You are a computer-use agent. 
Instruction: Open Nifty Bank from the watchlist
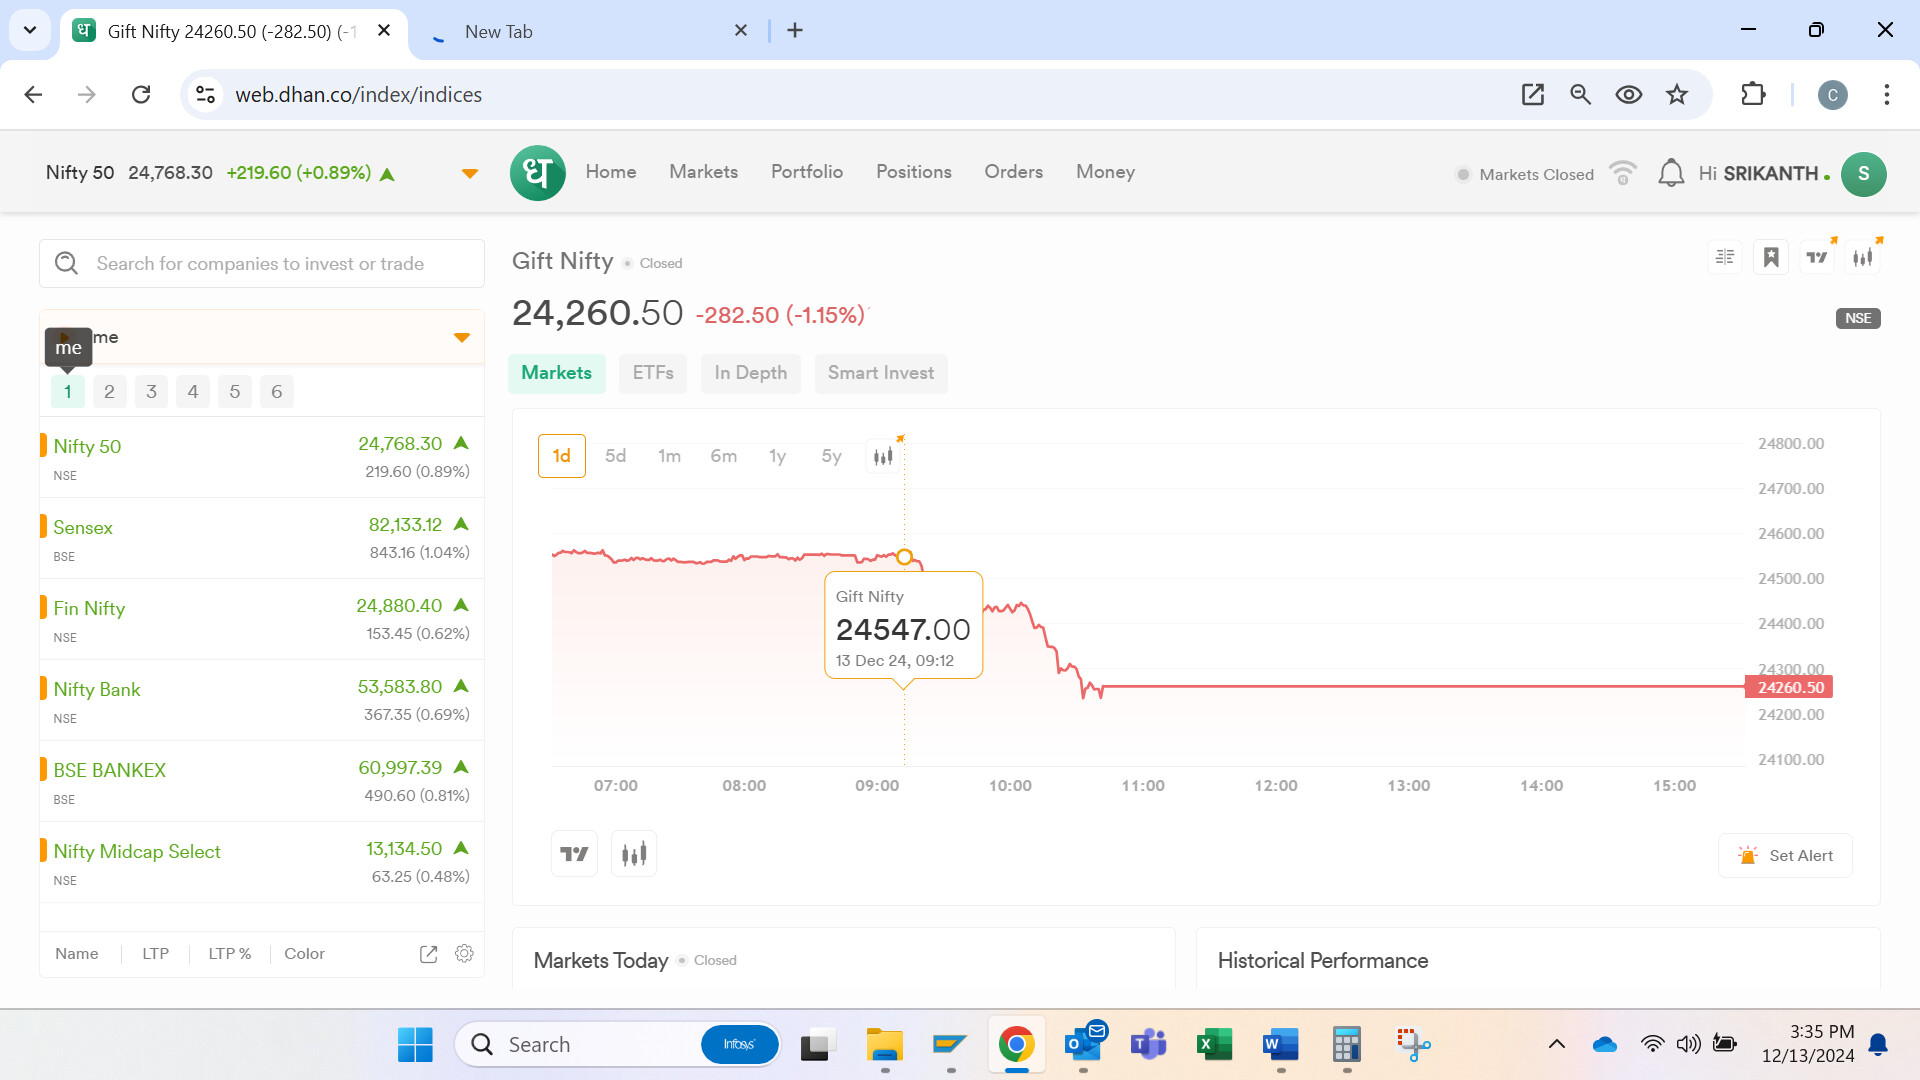click(x=97, y=690)
